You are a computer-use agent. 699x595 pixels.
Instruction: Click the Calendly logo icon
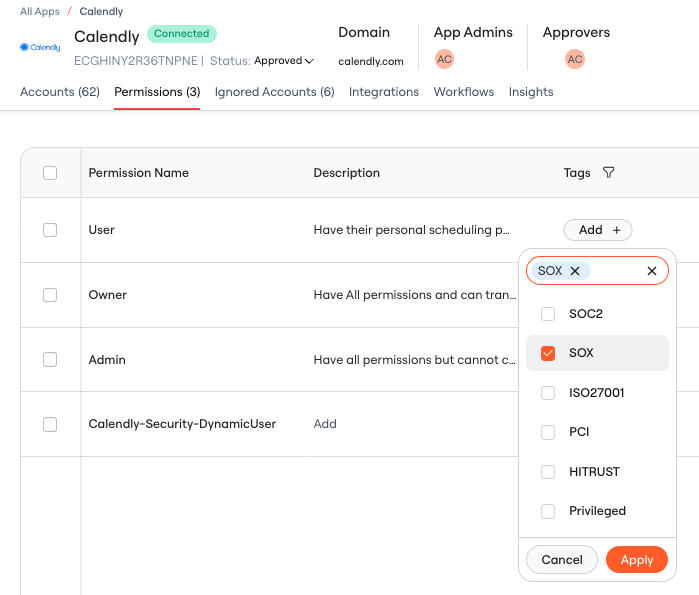point(40,47)
